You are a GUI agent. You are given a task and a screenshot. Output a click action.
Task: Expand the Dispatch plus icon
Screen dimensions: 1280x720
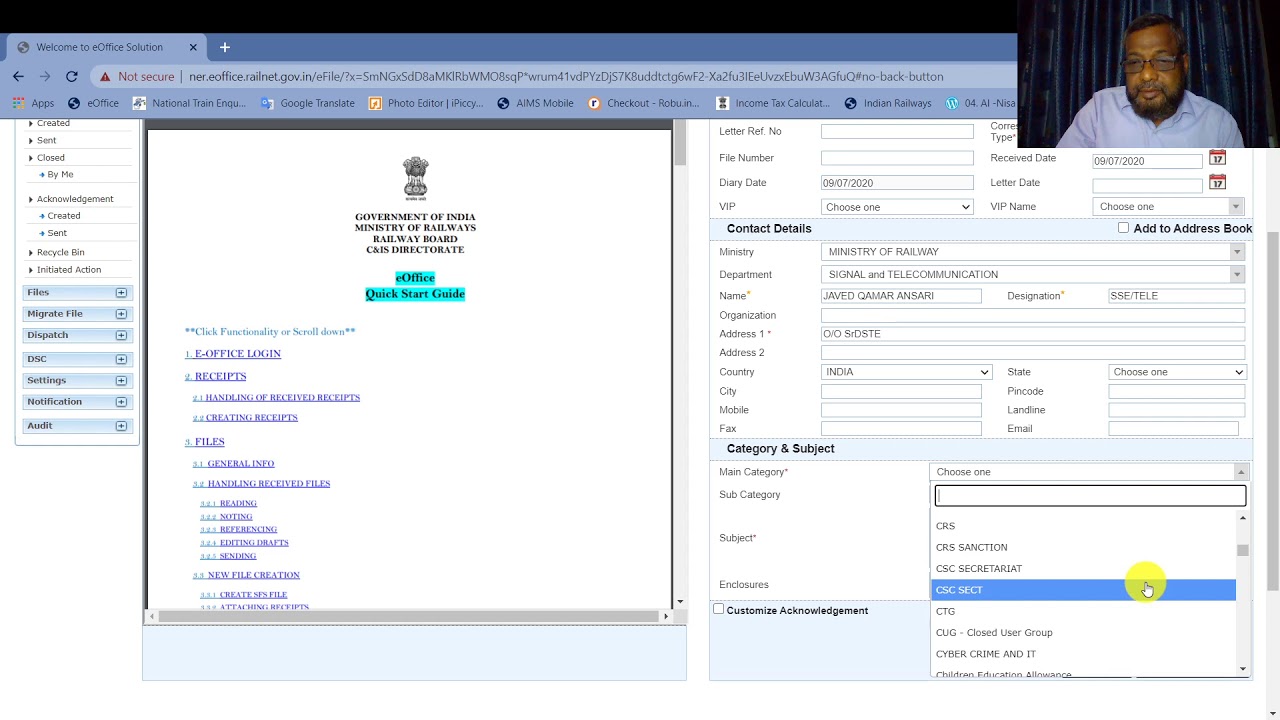tap(121, 335)
